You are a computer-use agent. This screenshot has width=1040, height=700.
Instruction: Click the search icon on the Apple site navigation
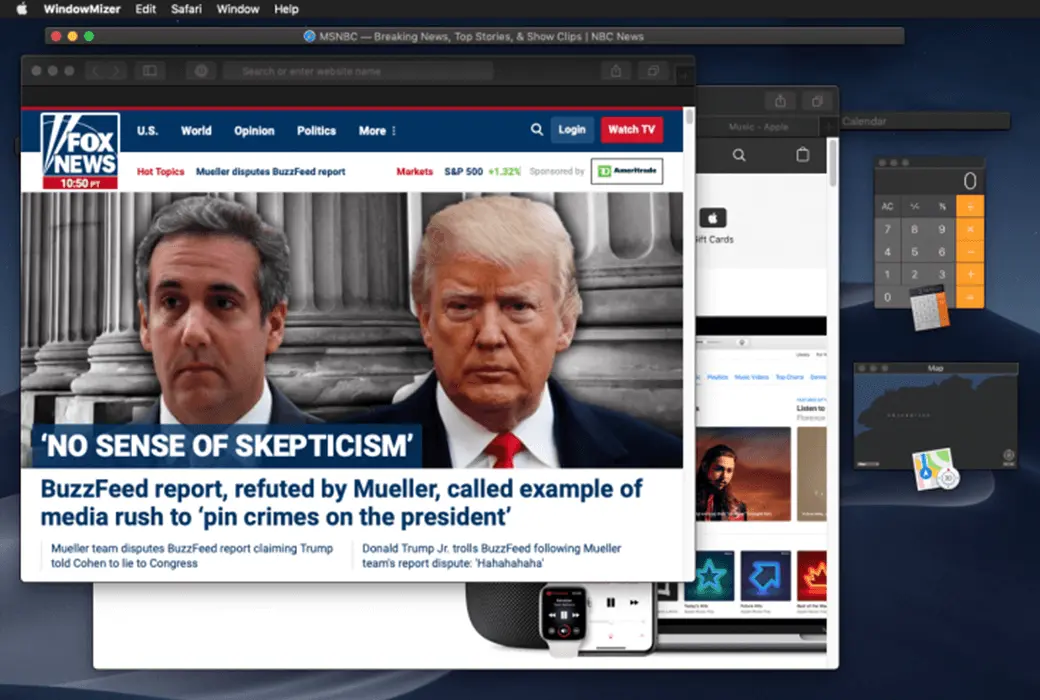pos(739,155)
